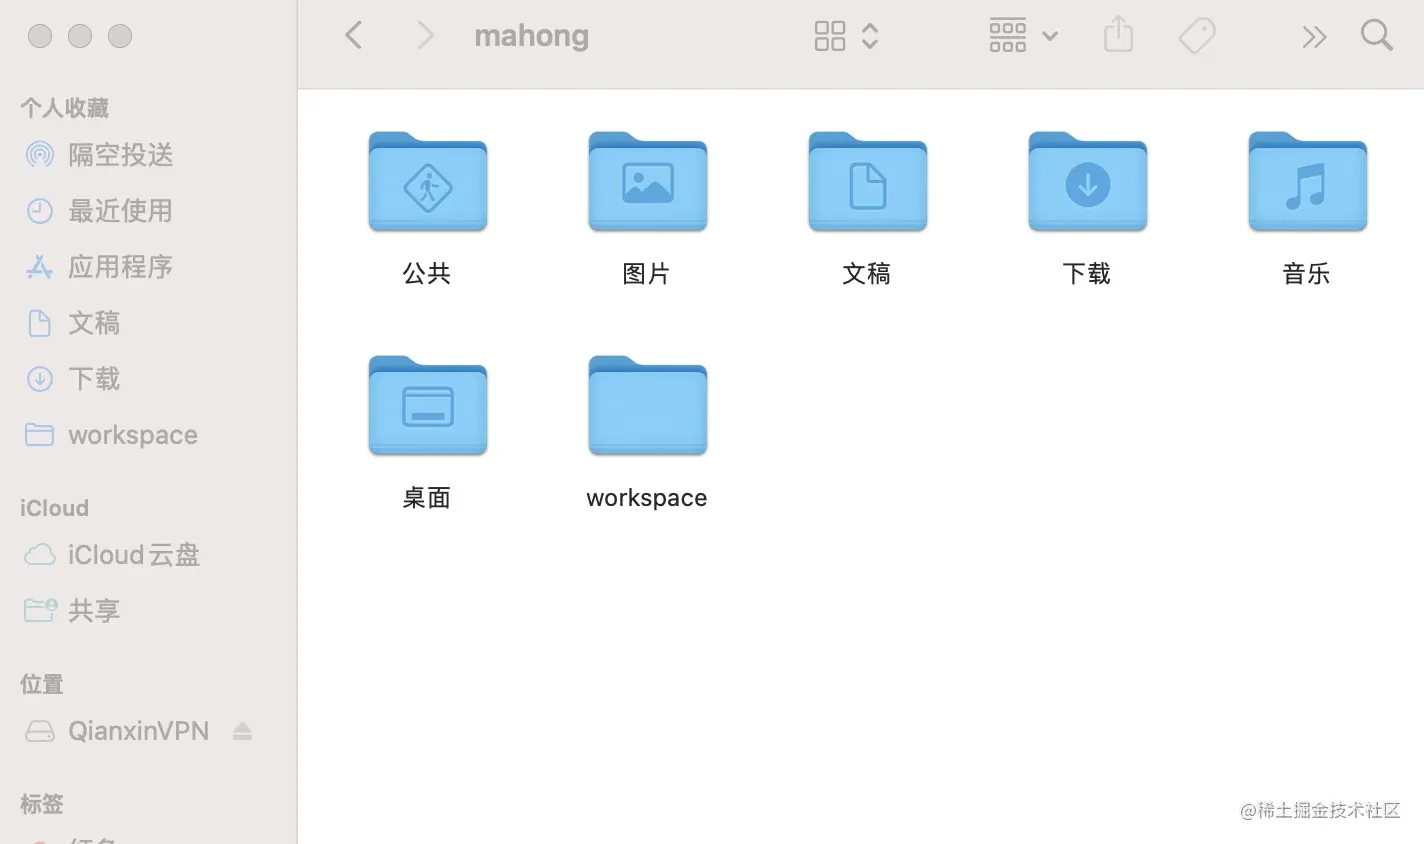Click the tag toolbar icon
This screenshot has width=1424, height=844.
[1197, 36]
